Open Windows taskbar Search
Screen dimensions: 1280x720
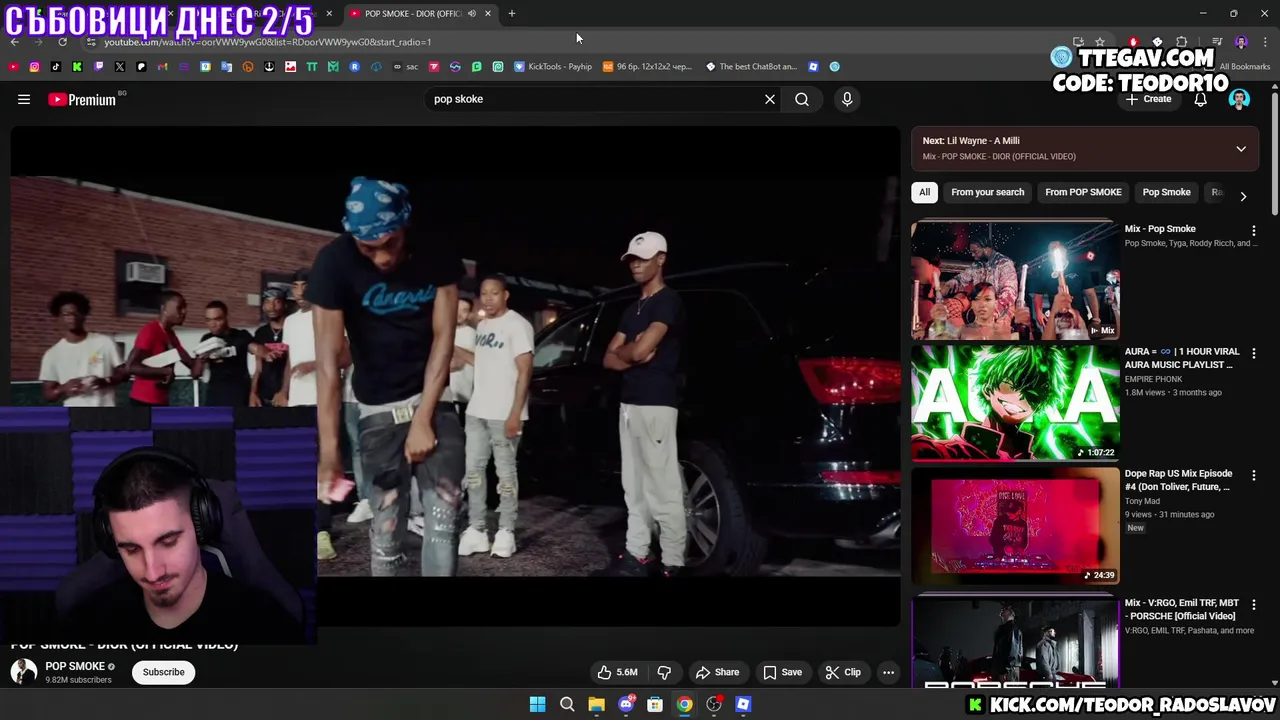pos(567,704)
